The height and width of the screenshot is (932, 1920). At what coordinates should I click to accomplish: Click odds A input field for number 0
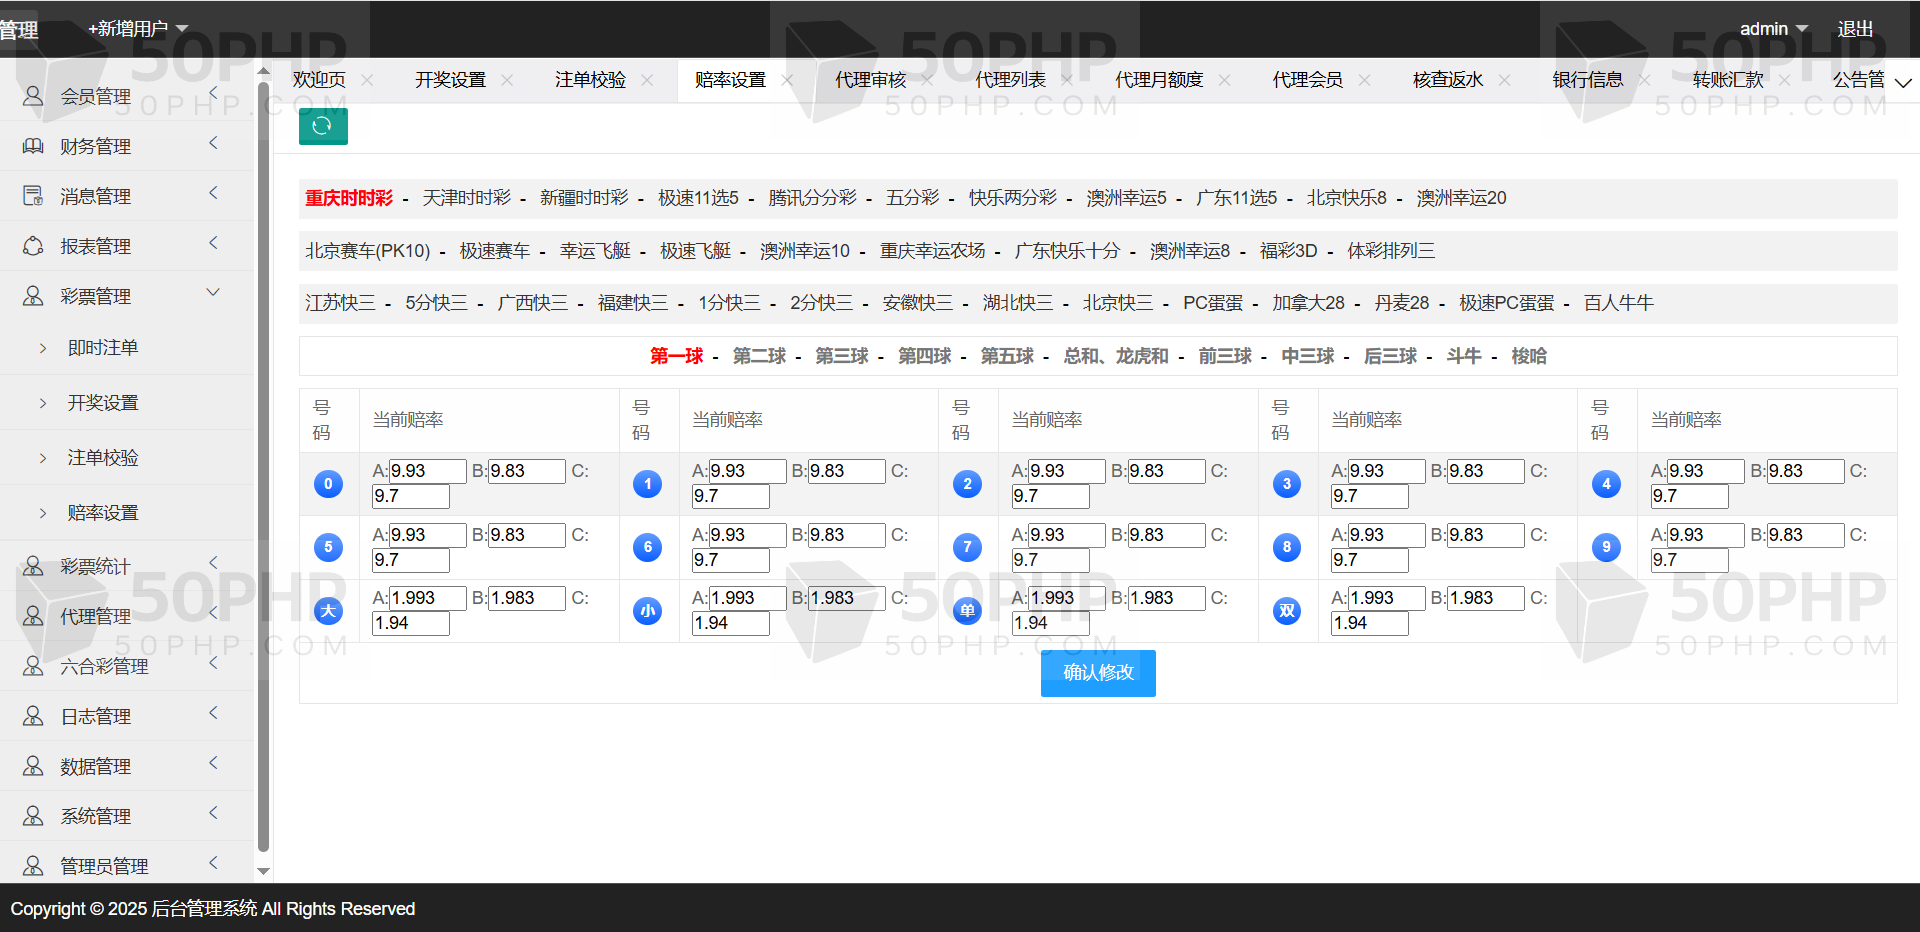[x=427, y=471]
